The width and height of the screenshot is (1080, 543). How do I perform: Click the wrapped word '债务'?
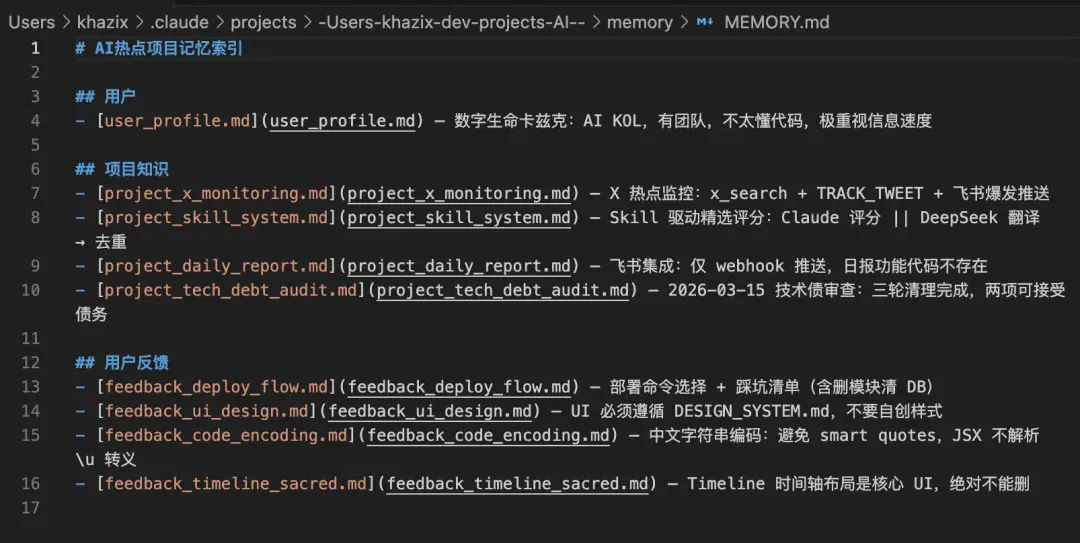[x=91, y=315]
